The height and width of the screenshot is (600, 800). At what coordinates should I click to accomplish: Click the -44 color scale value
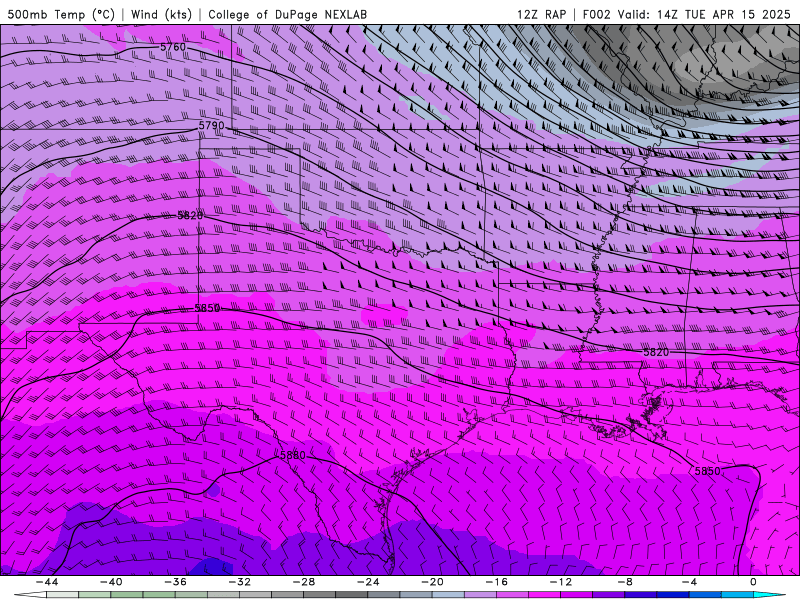47,582
